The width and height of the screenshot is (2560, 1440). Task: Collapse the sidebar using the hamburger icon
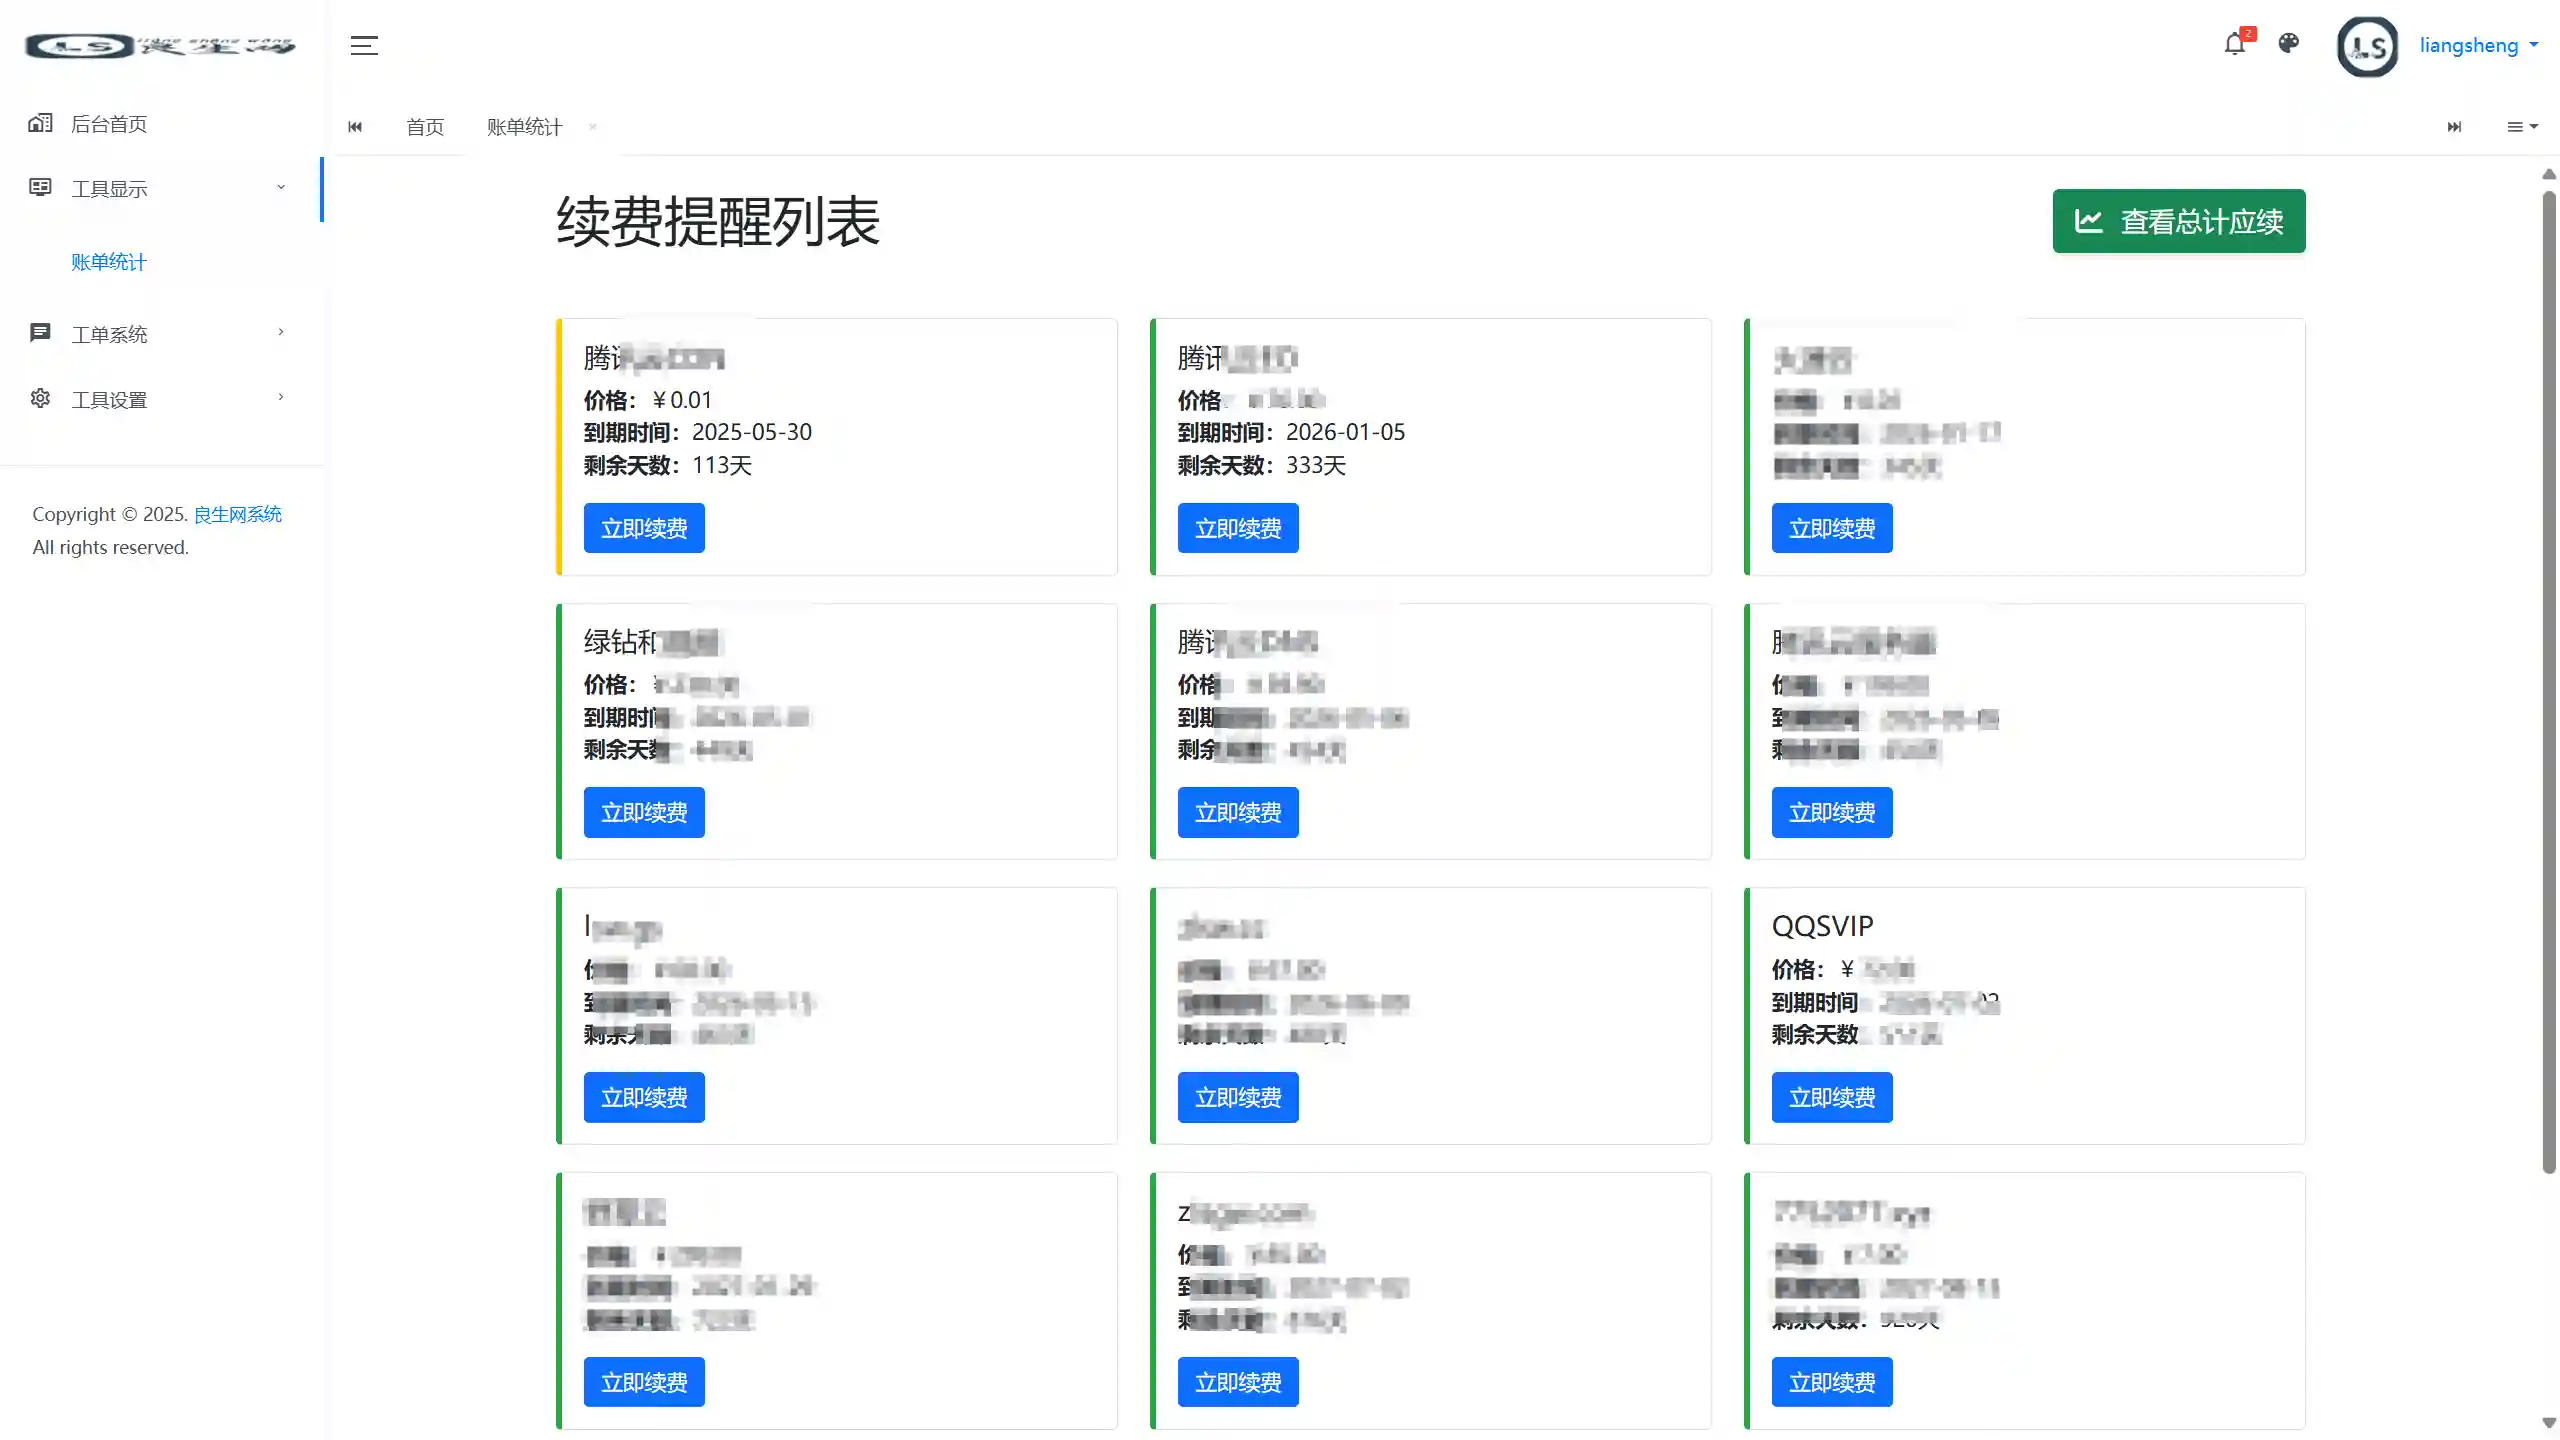click(364, 44)
